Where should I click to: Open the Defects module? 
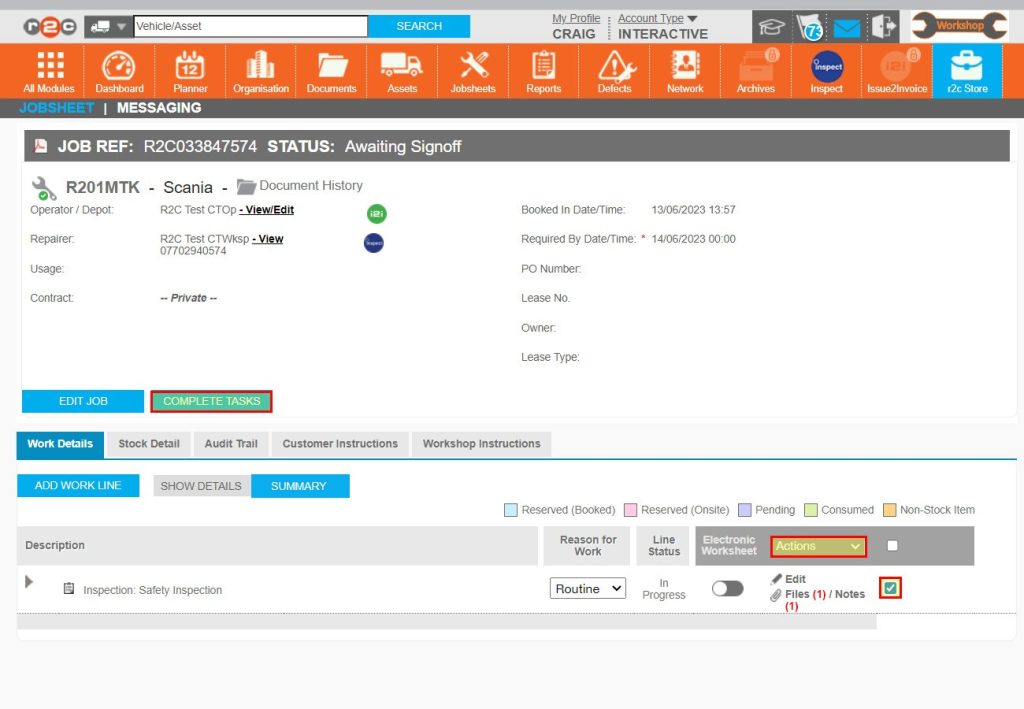click(x=613, y=70)
